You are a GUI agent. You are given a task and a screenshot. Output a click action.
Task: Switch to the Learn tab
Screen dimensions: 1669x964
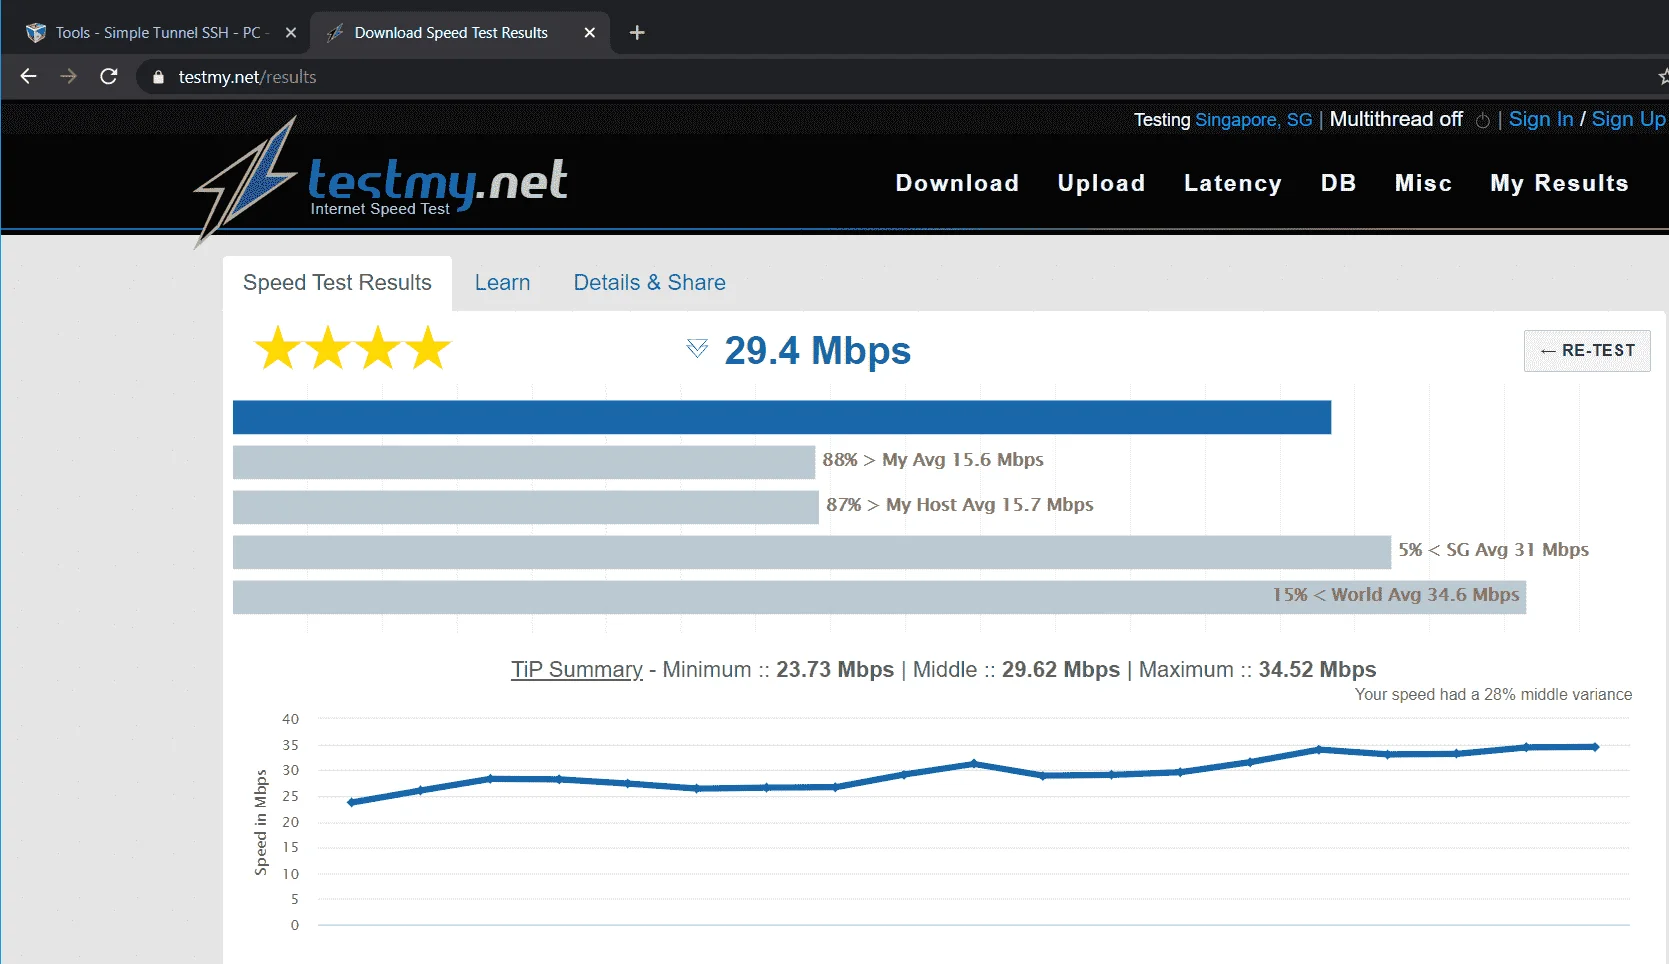pyautogui.click(x=502, y=283)
